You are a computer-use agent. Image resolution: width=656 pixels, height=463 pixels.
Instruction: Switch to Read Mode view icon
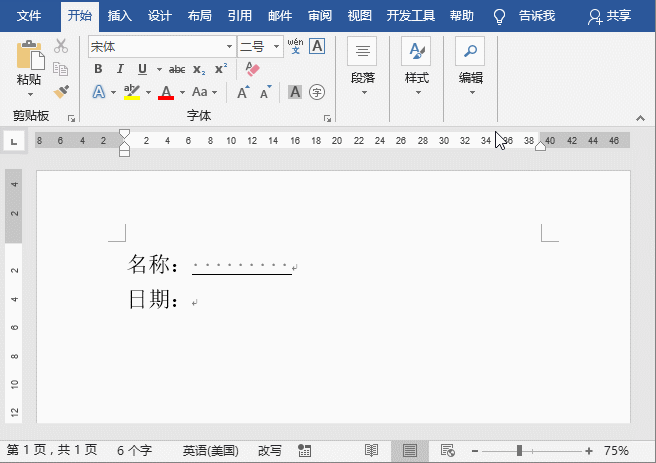pos(371,450)
